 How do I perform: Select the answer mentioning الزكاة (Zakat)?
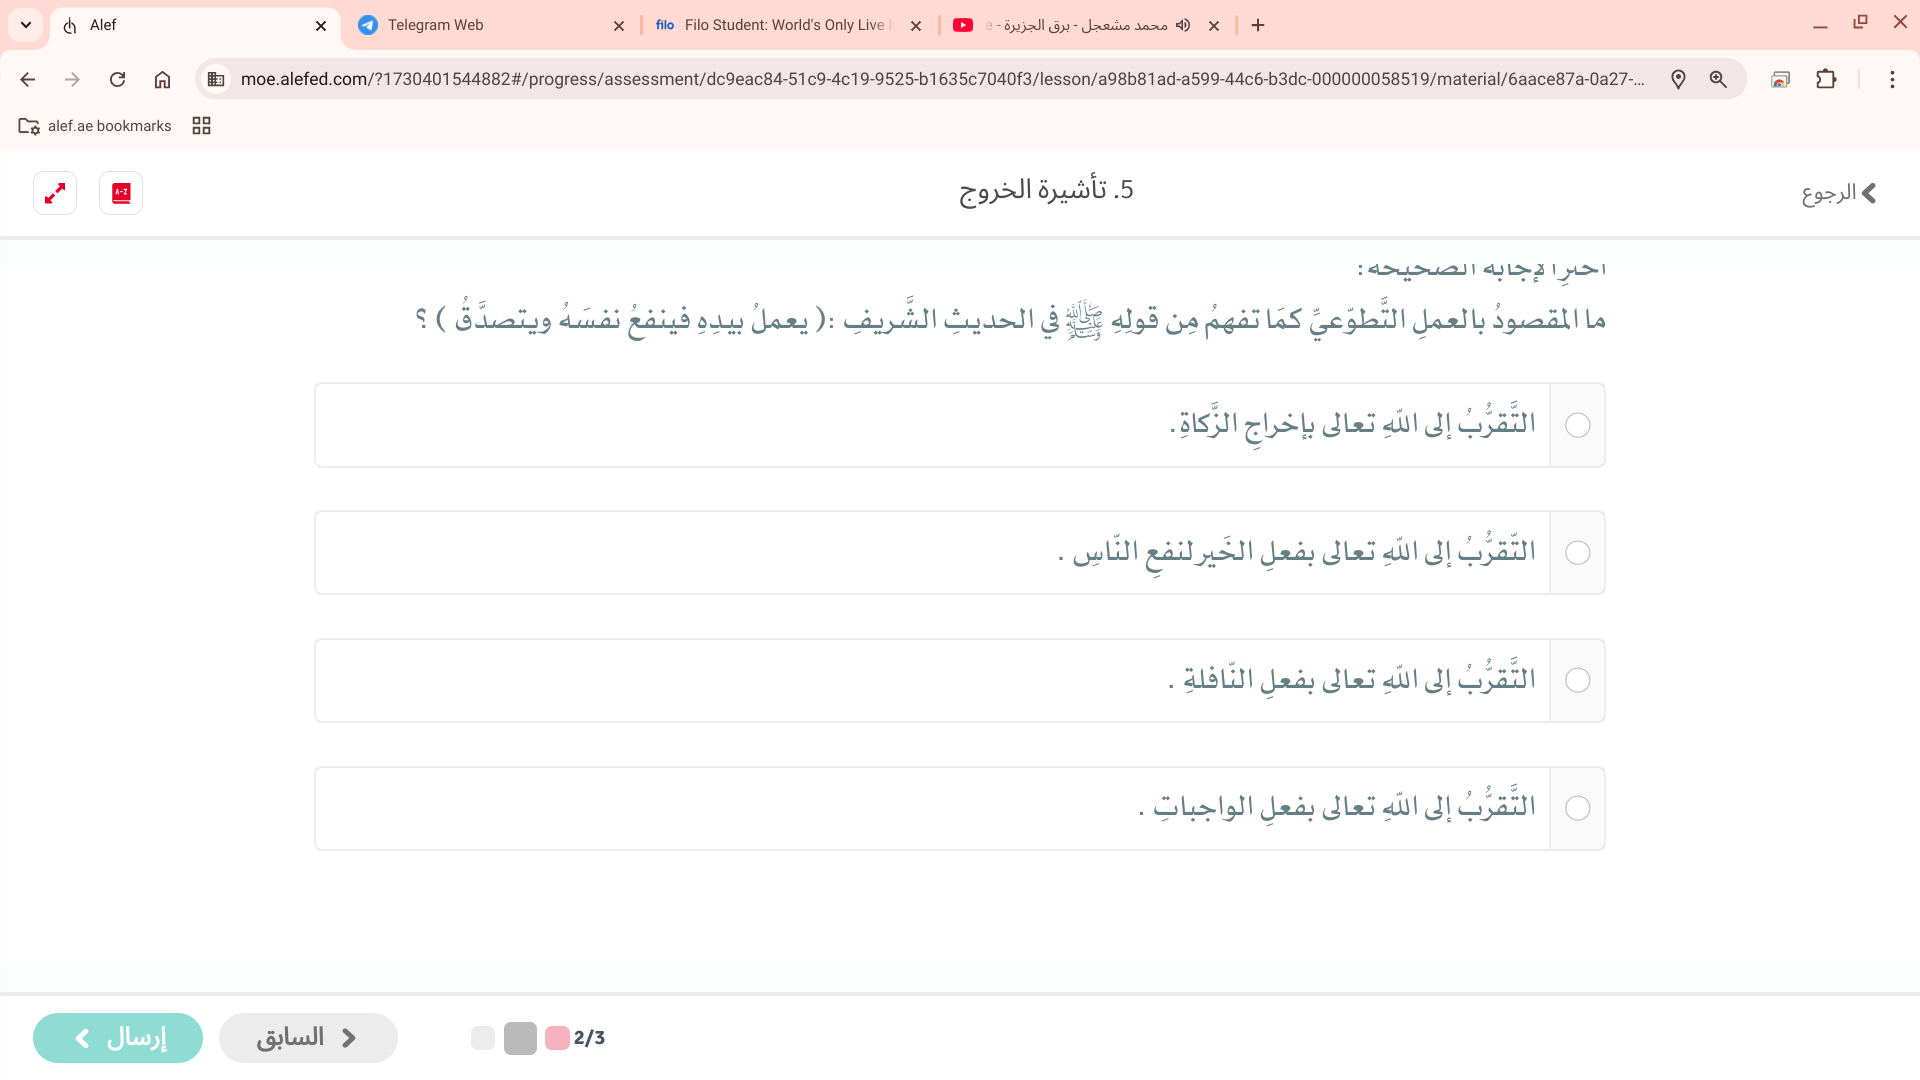[x=1577, y=425]
